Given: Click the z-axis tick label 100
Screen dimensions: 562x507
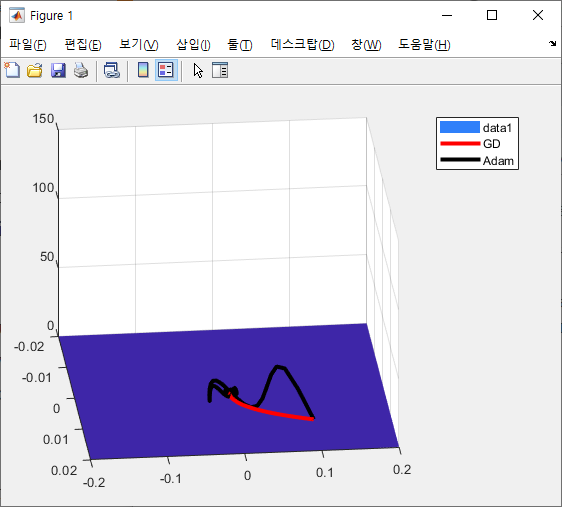Looking at the screenshot, I should tap(43, 188).
